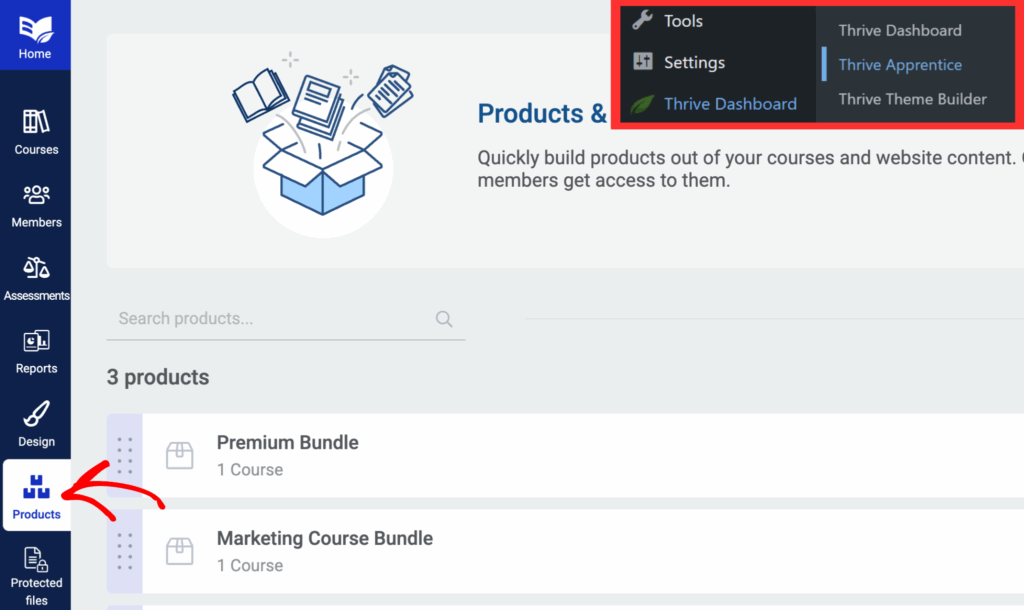Select the Products icon in sidebar
The height and width of the screenshot is (610, 1024).
pos(36,487)
